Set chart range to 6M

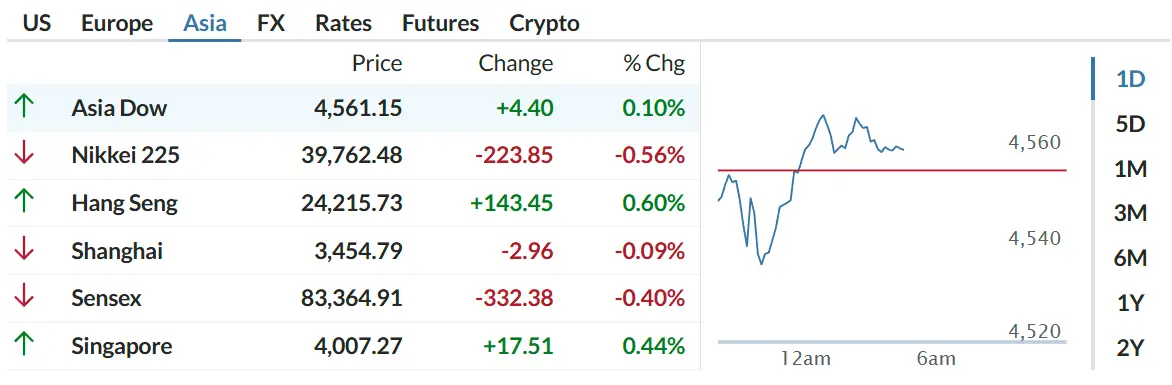[x=1130, y=258]
